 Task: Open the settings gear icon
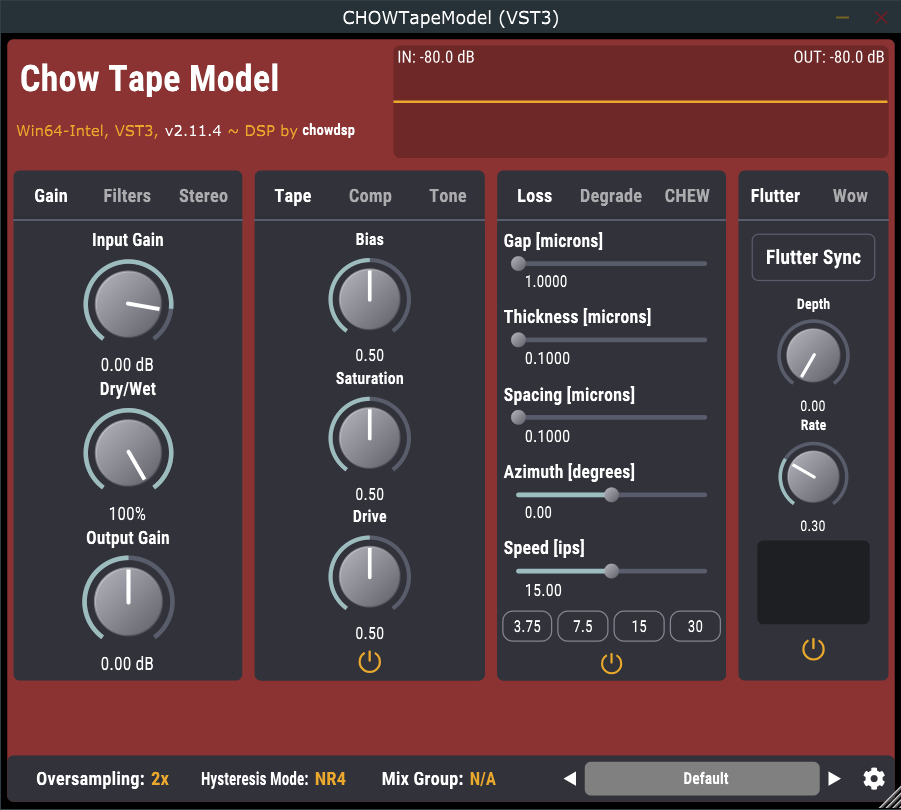(874, 779)
